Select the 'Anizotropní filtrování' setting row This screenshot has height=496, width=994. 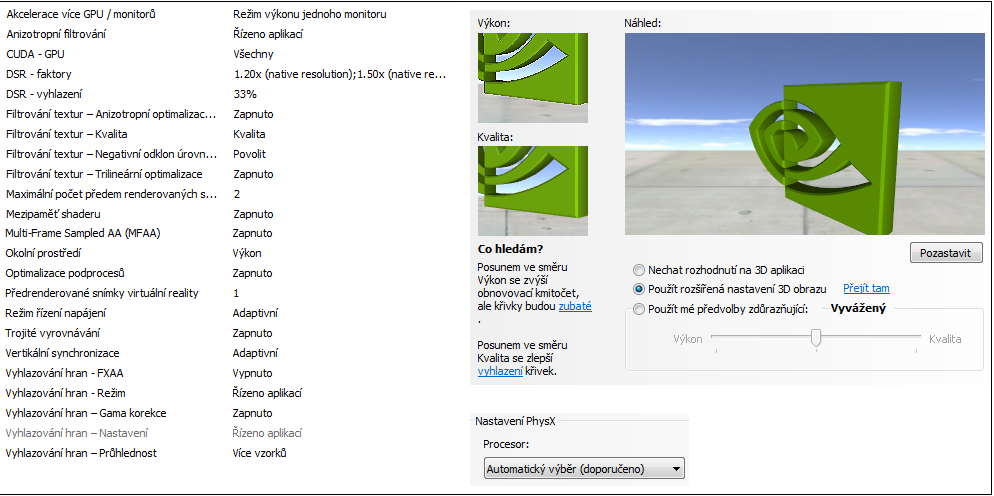tap(228, 34)
